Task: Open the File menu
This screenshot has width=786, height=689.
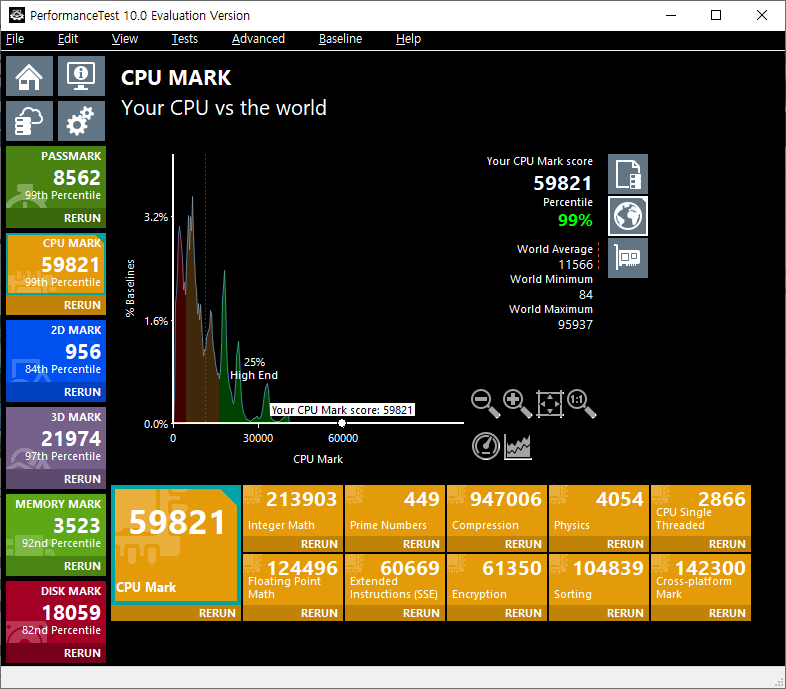Action: 15,39
